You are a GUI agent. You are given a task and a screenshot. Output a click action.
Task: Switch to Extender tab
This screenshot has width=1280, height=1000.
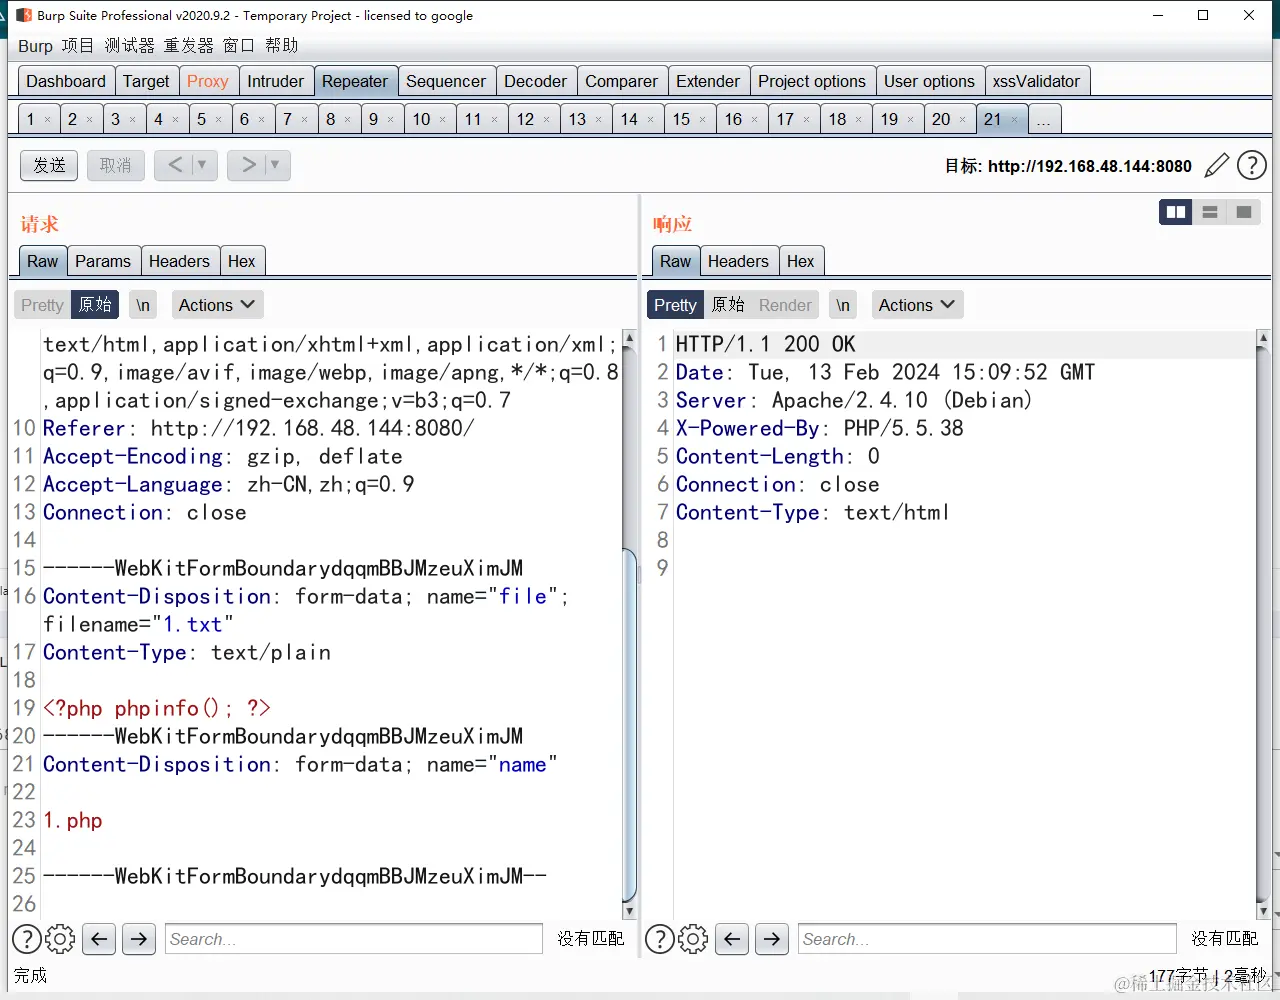coord(708,81)
